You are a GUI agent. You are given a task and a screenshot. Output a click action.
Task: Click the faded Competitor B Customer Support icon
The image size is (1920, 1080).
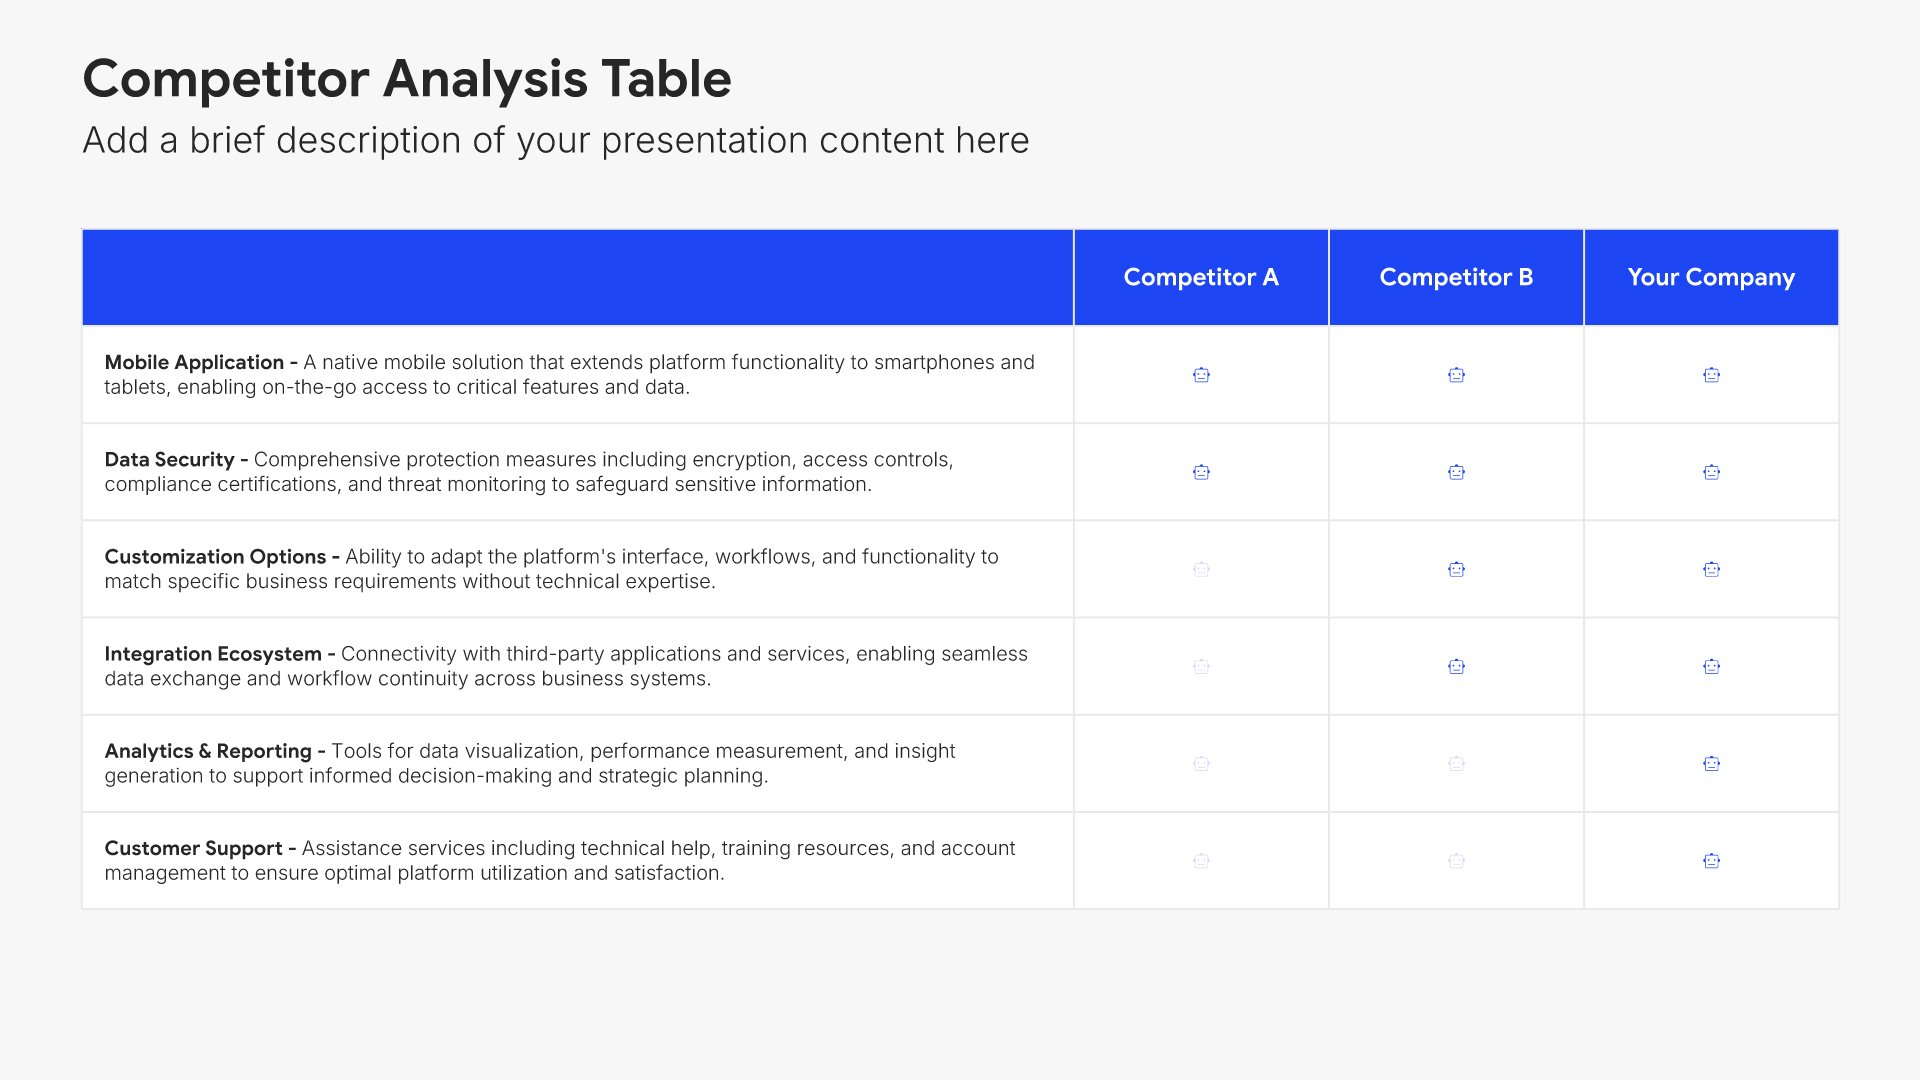coord(1456,860)
